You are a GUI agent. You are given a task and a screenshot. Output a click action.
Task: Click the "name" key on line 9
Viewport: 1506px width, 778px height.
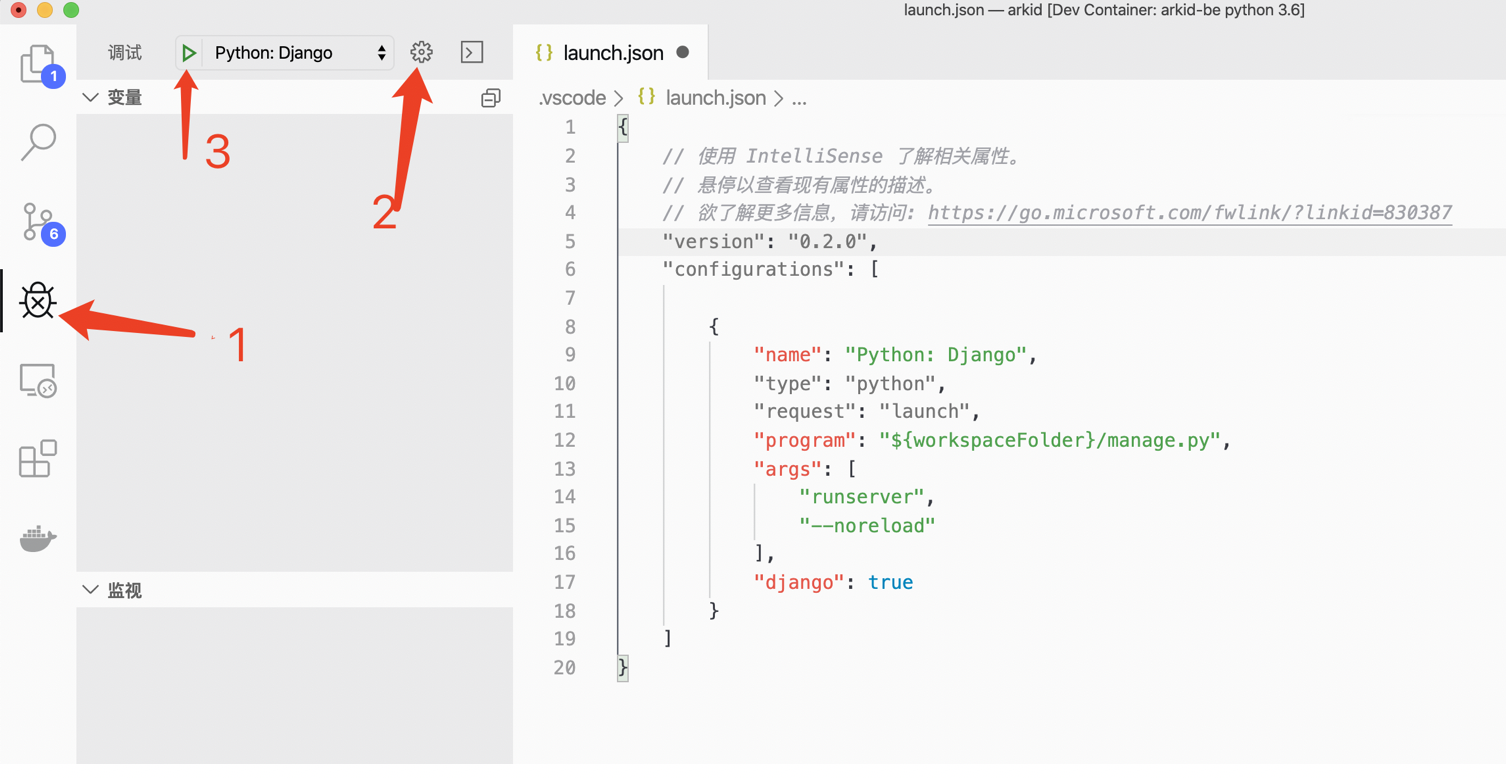click(x=787, y=355)
